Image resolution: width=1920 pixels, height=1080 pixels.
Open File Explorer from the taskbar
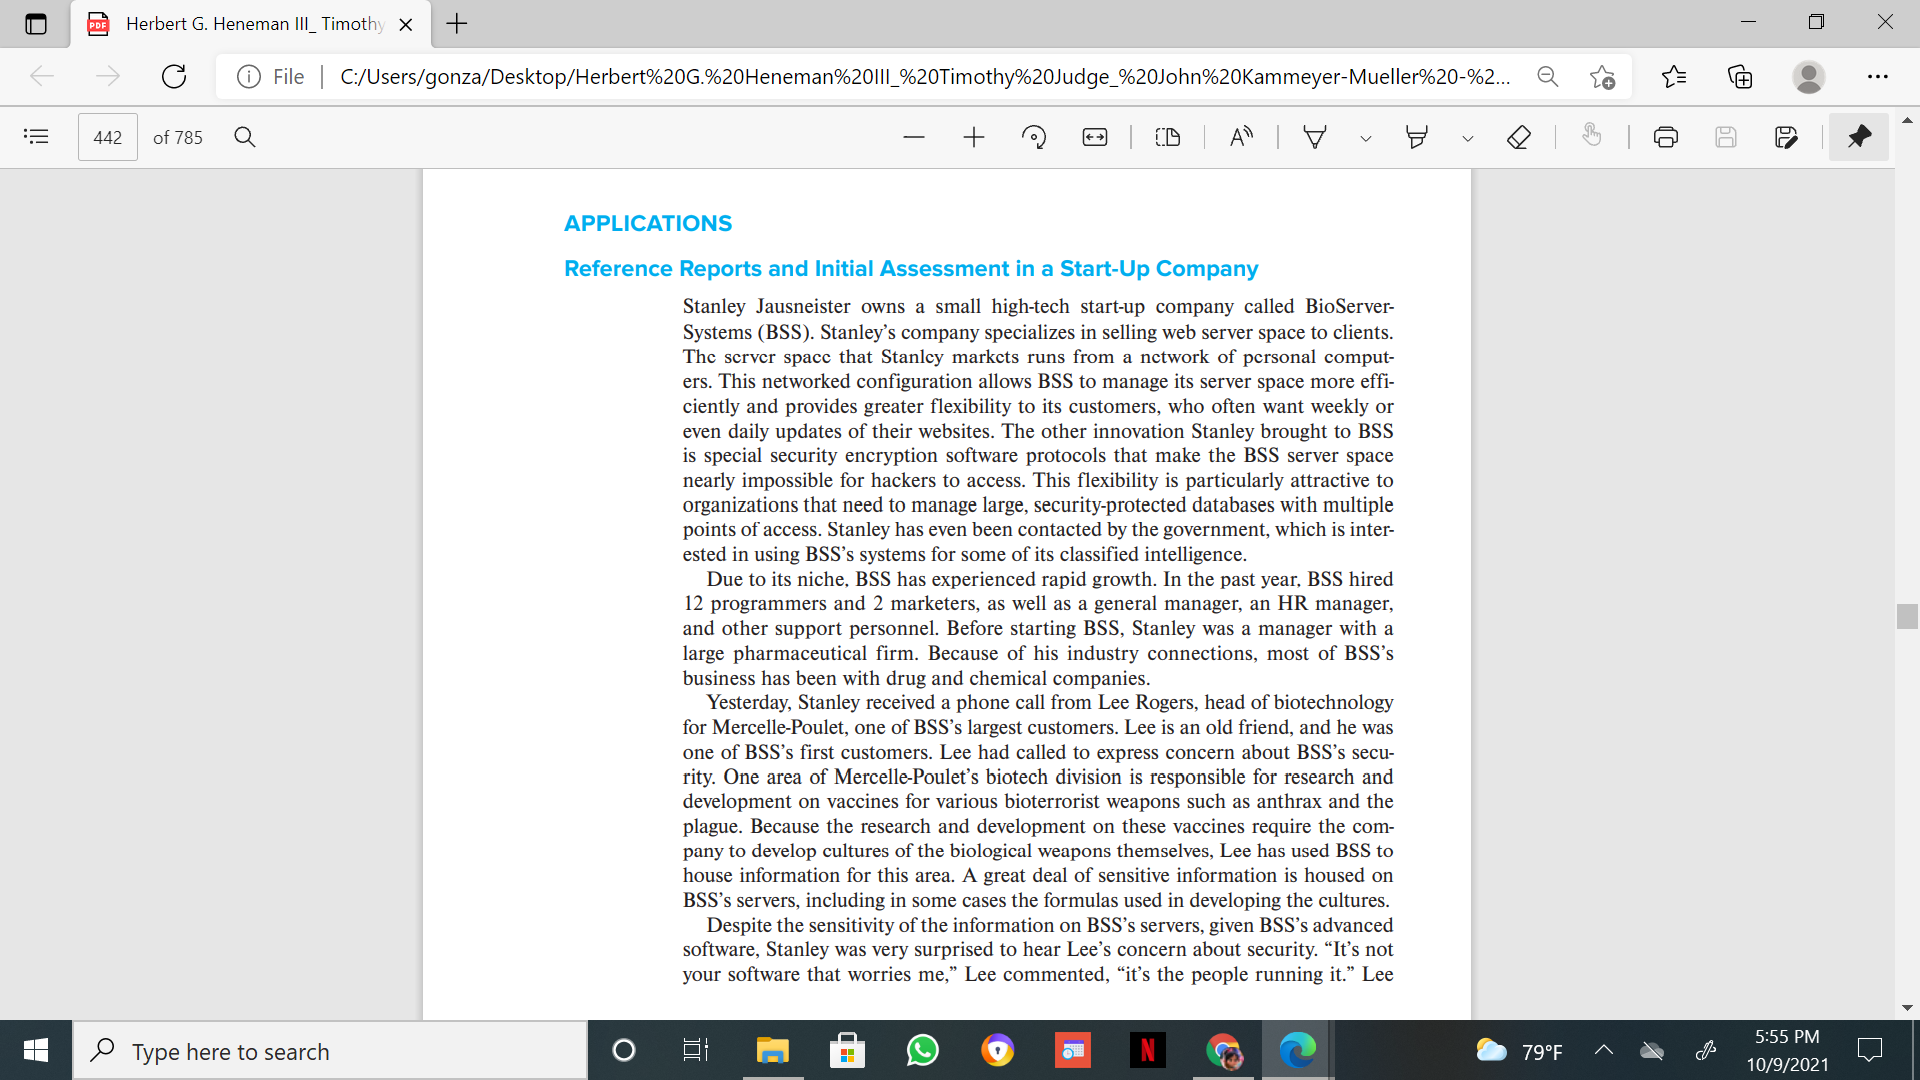[772, 1051]
